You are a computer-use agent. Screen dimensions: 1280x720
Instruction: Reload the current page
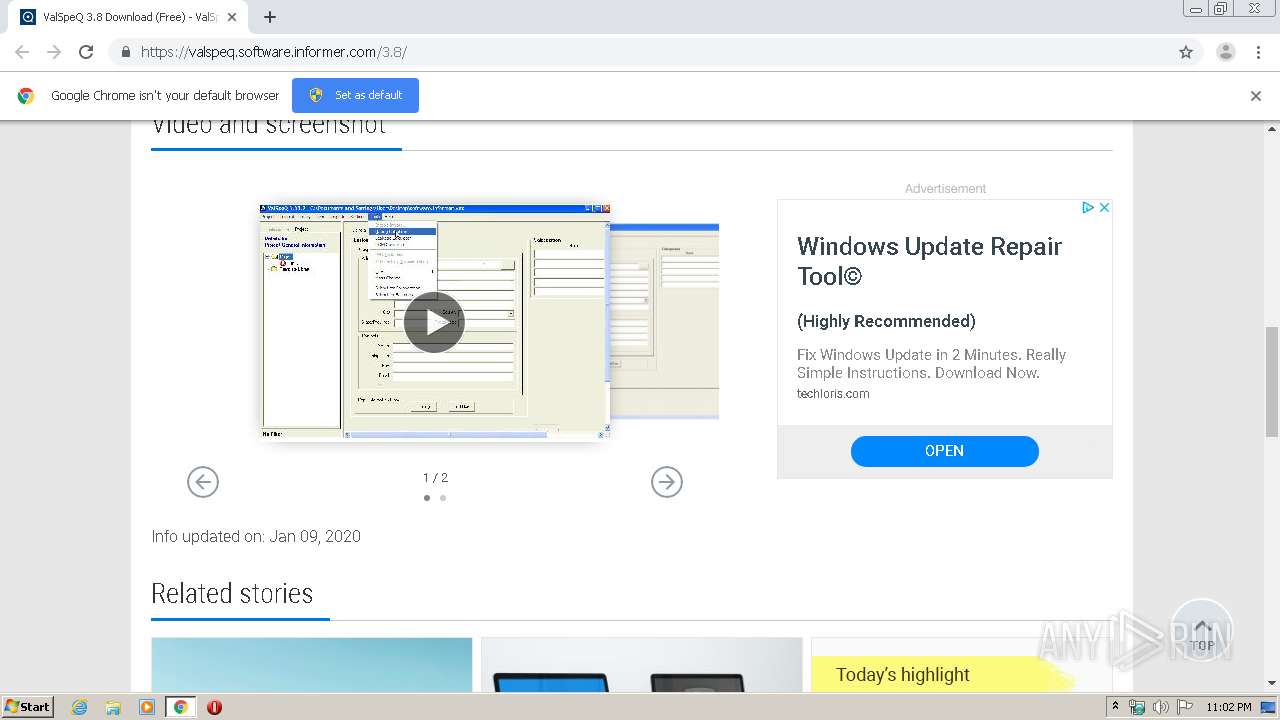tap(86, 52)
